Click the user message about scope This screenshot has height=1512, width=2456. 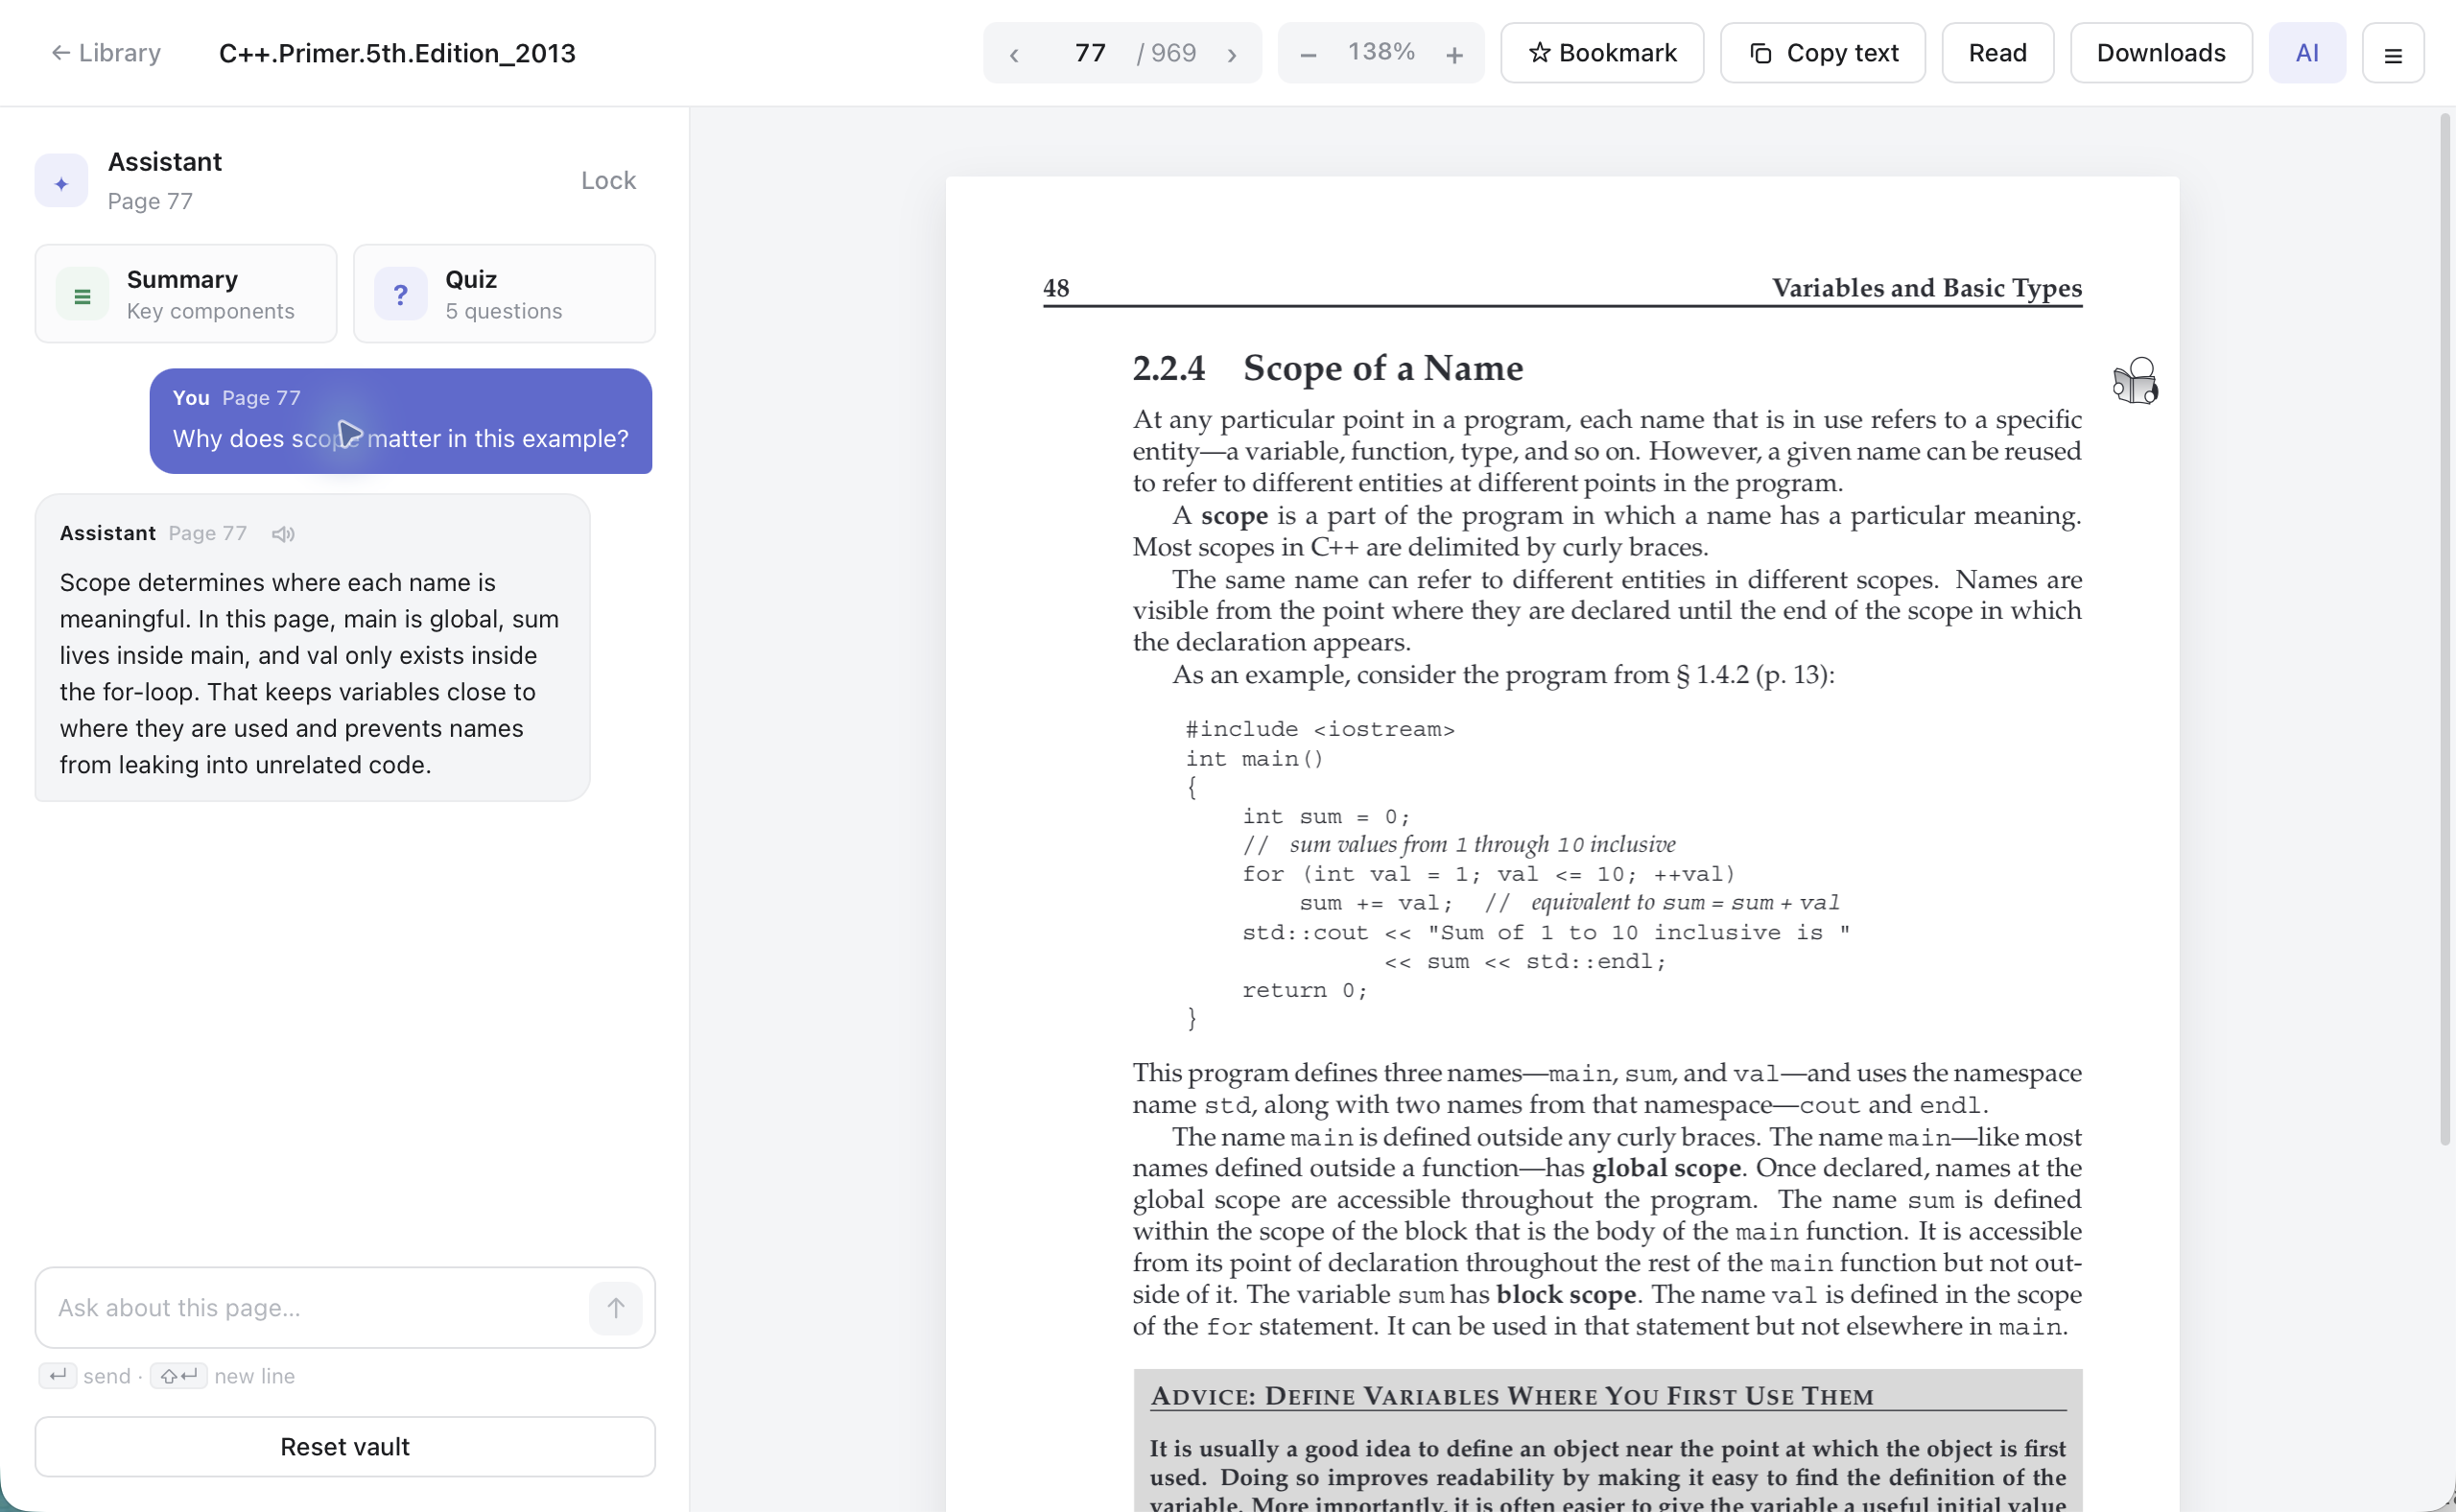pyautogui.click(x=400, y=421)
